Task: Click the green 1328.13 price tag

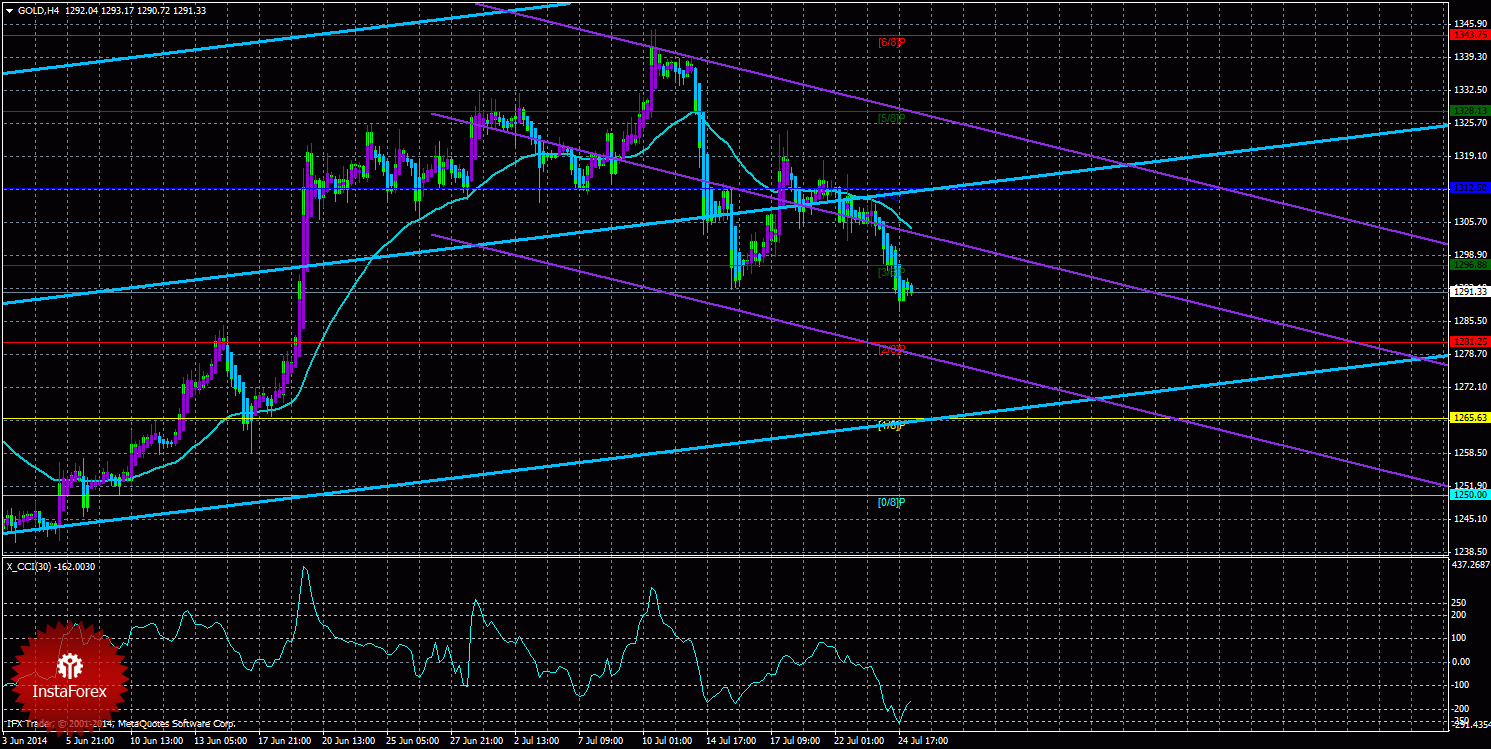Action: [x=1470, y=111]
